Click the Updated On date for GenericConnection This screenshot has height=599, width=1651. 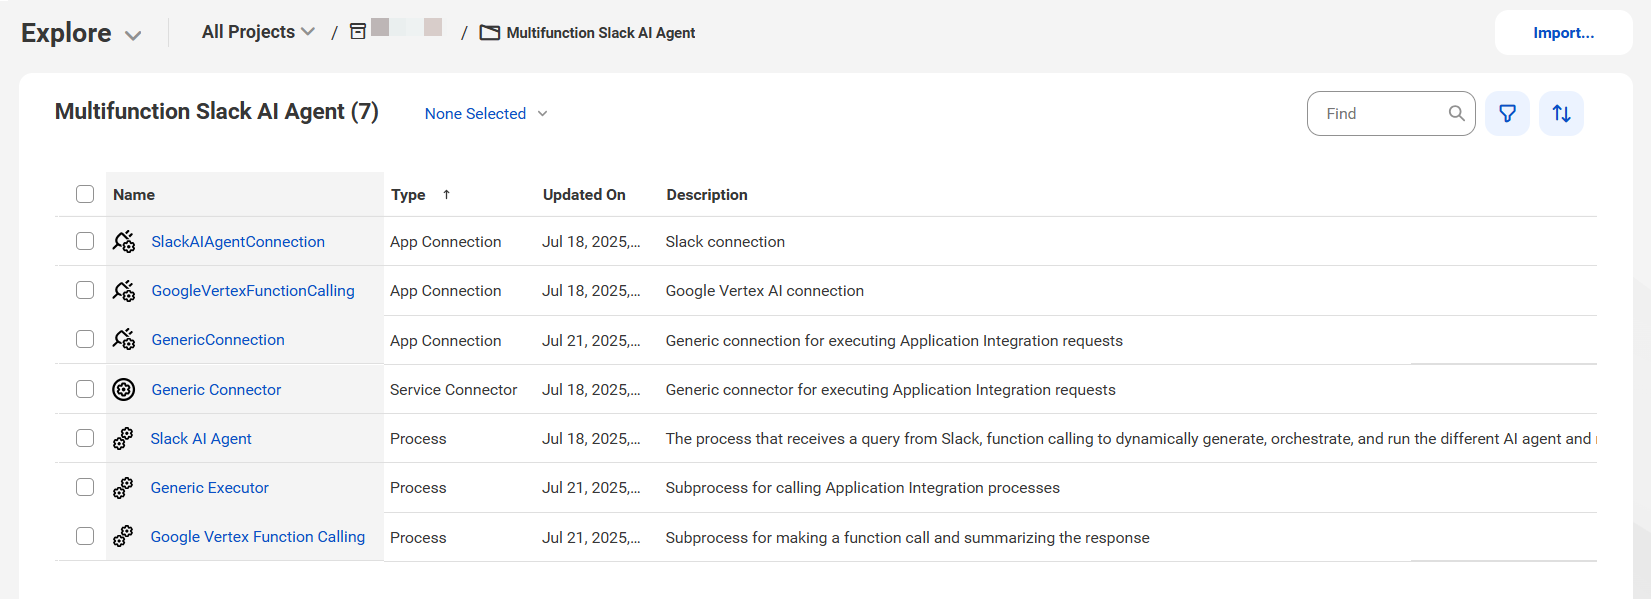(x=591, y=341)
